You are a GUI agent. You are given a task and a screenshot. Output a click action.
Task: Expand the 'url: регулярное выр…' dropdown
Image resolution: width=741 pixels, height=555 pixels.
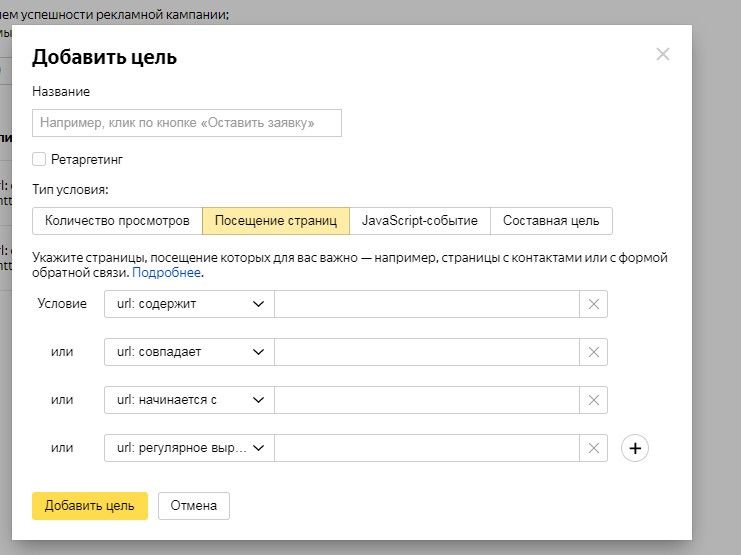pos(189,448)
